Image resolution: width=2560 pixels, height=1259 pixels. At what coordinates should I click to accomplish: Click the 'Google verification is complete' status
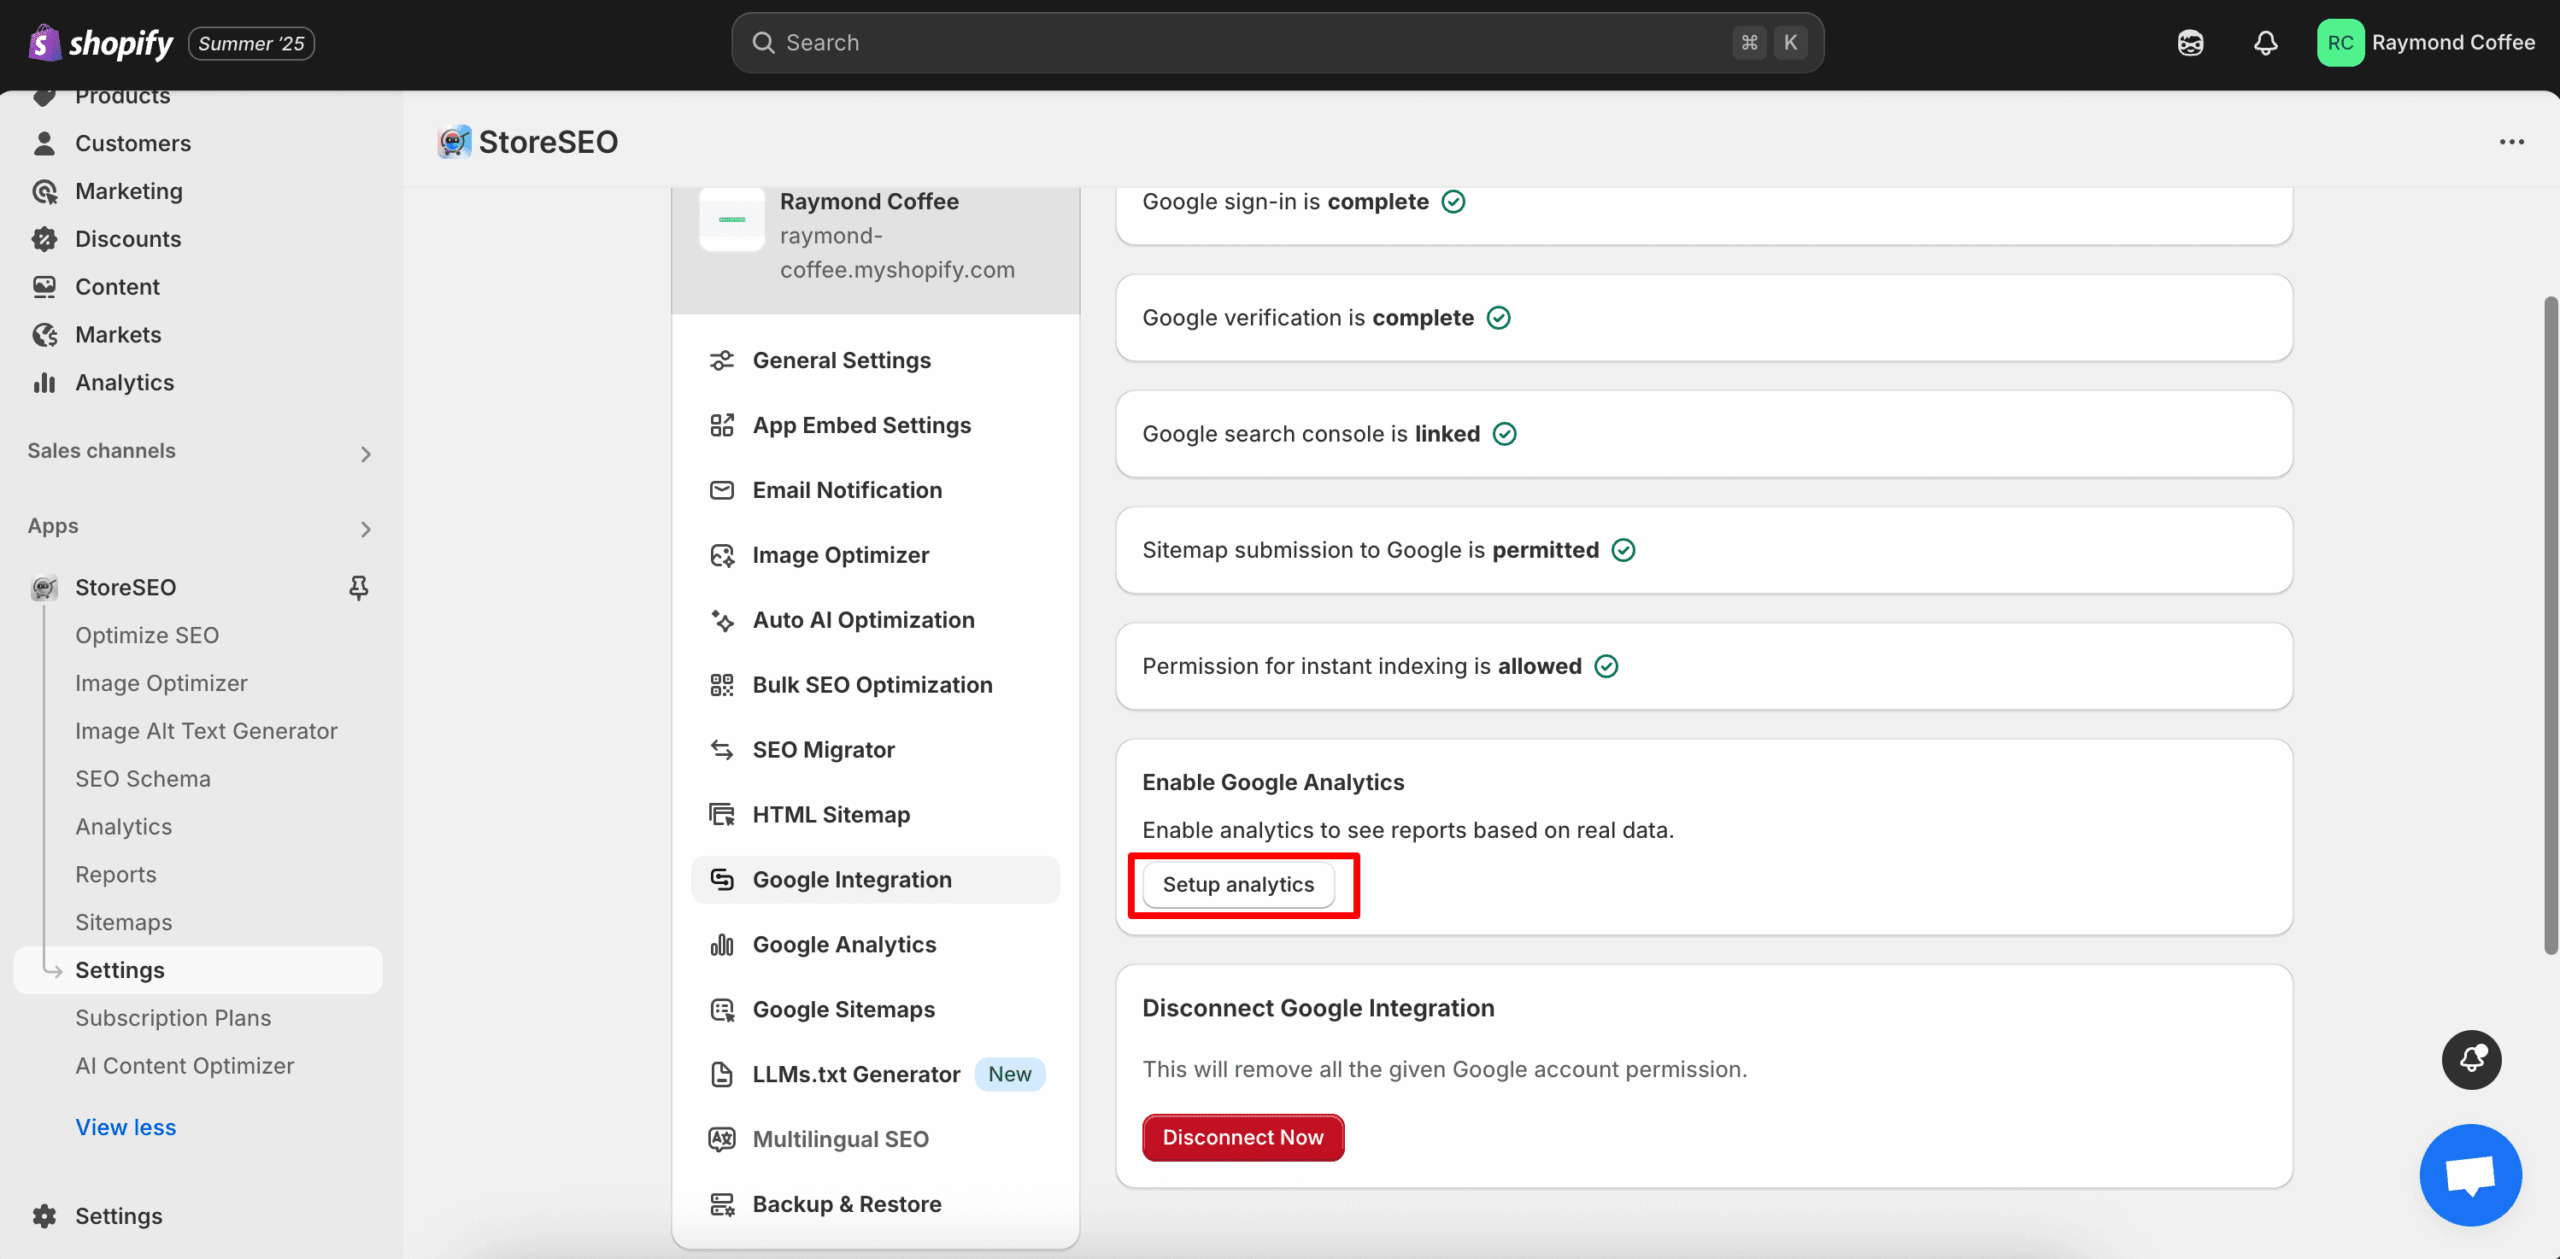pos(1326,318)
